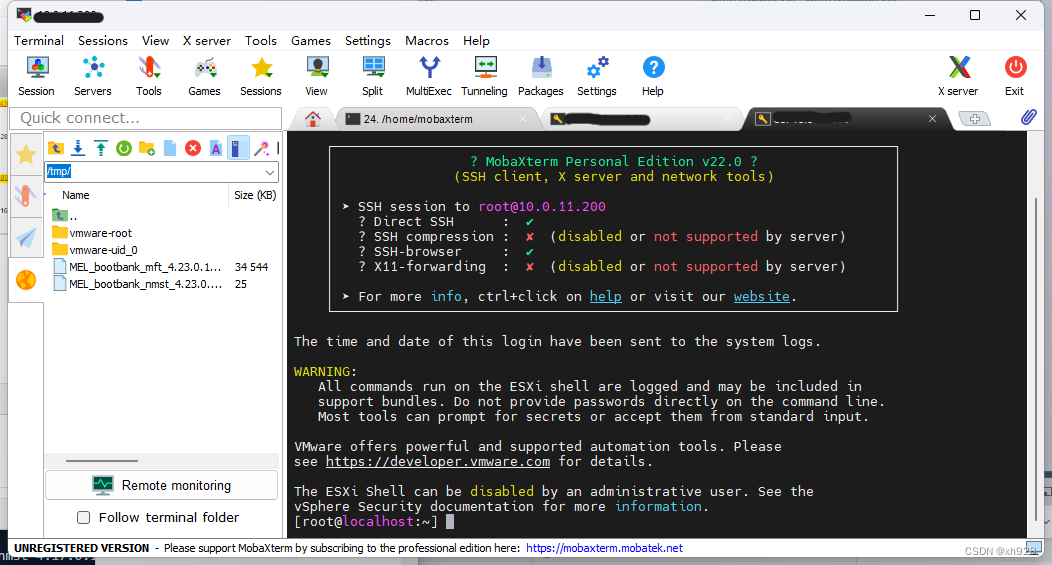Open the SFTP globe sidebar tab
Screen dimensions: 1052x565
[x=26, y=280]
